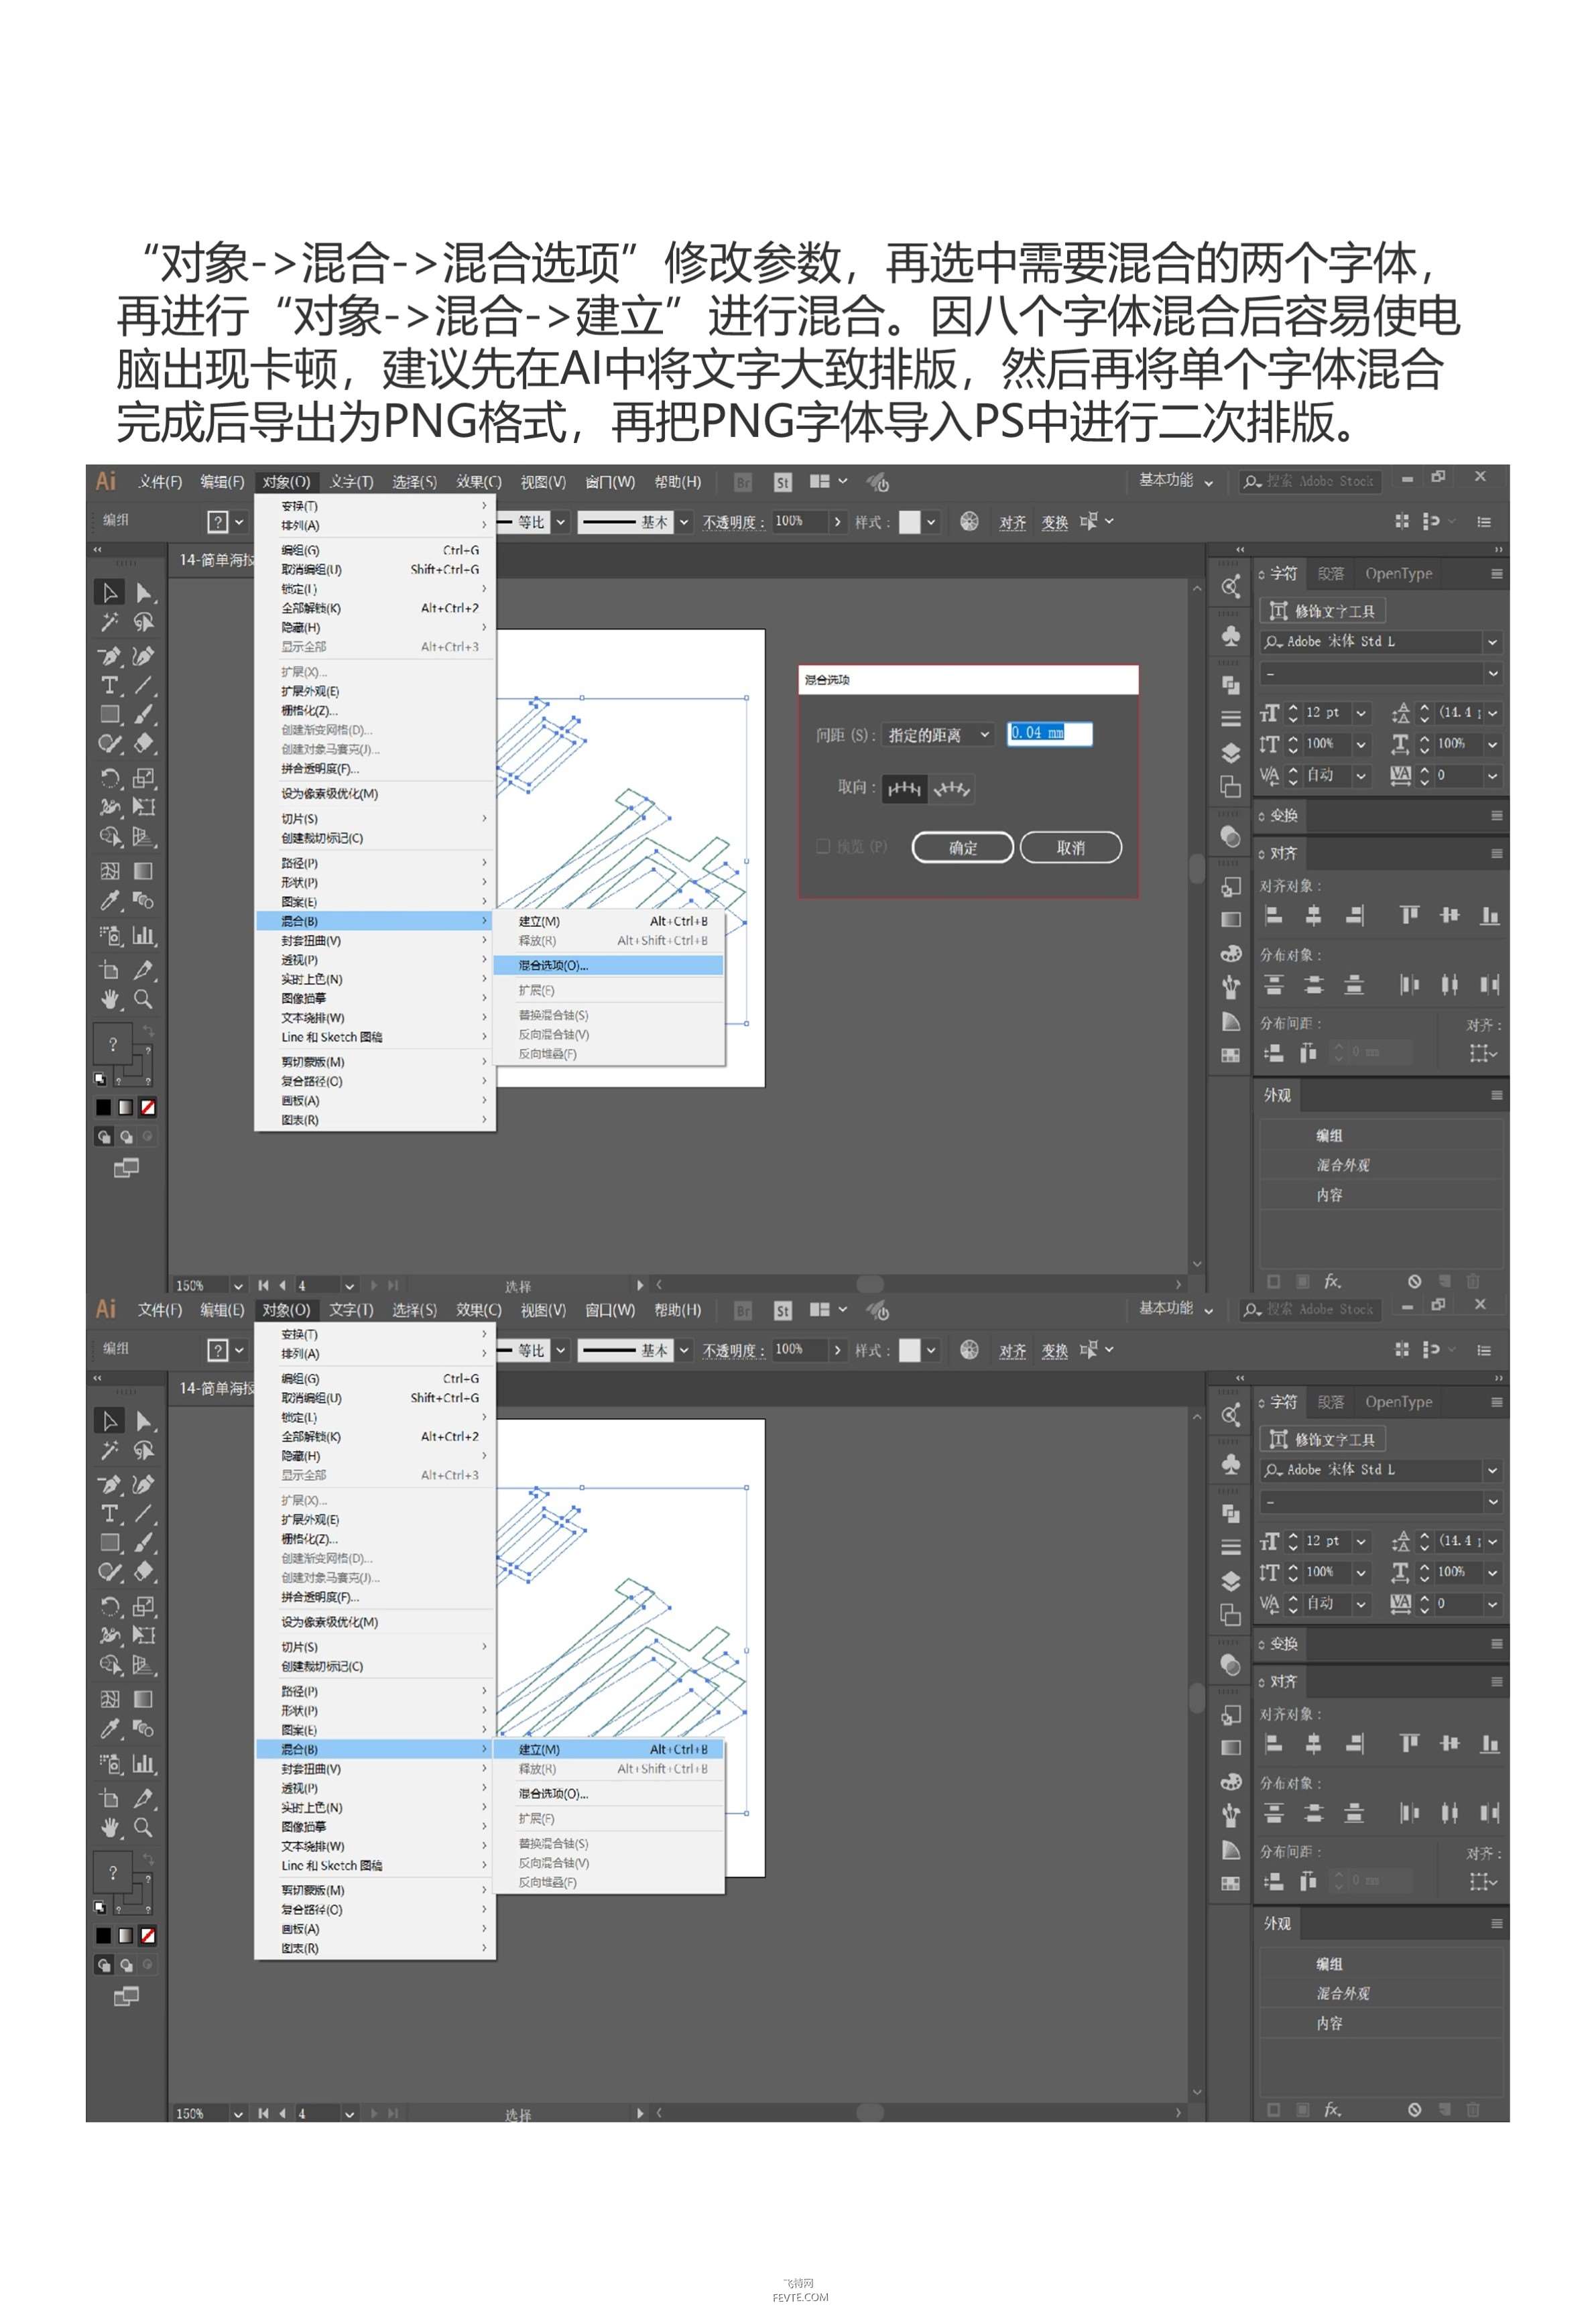Screen dimensions: 1596x2305
Task: Click vertical align top icon in lower screenshot
Action: (x=1409, y=1743)
